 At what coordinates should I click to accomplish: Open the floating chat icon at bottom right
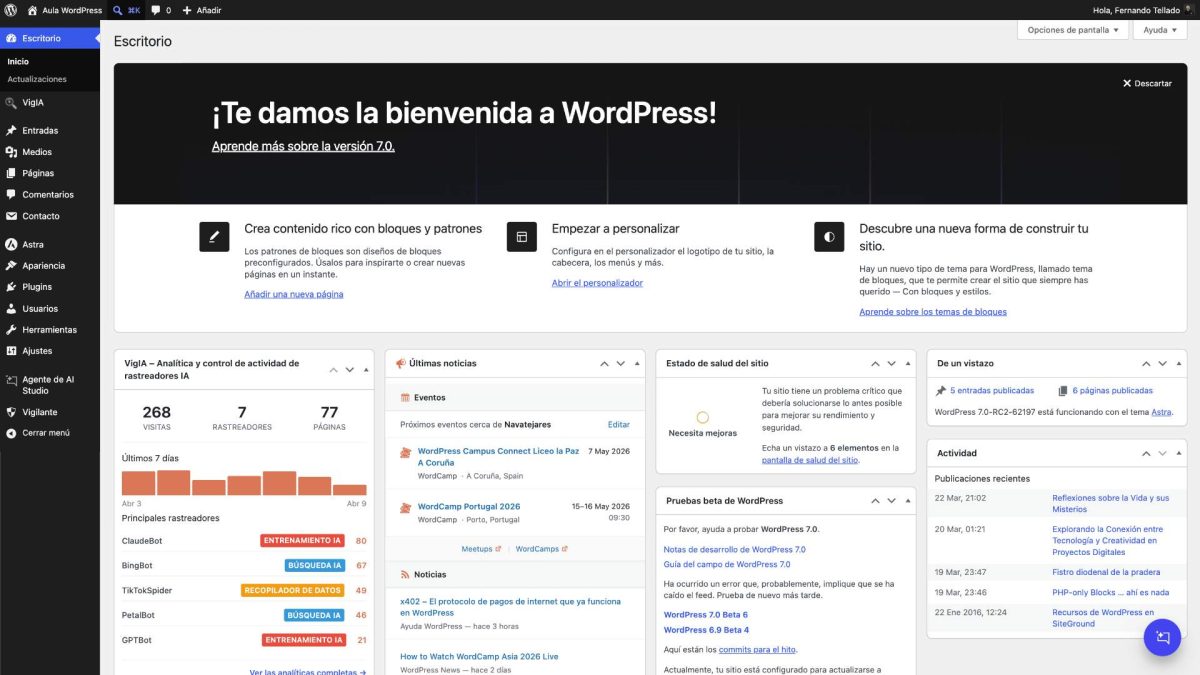(1162, 637)
